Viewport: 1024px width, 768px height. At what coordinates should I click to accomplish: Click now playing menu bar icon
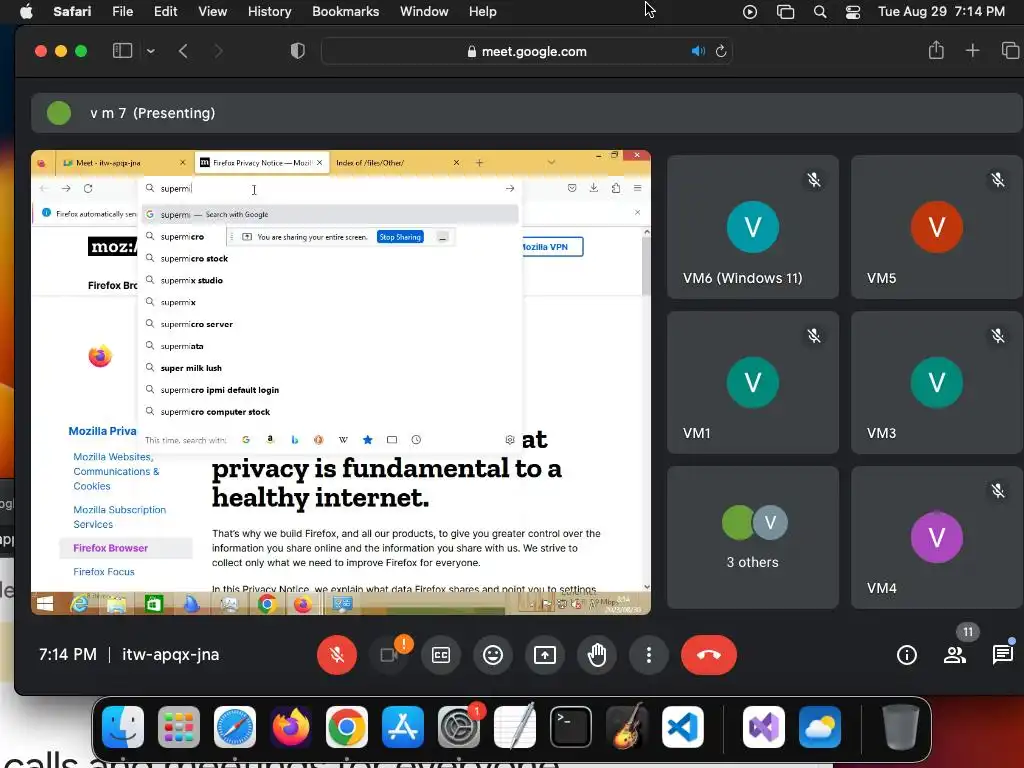(750, 12)
